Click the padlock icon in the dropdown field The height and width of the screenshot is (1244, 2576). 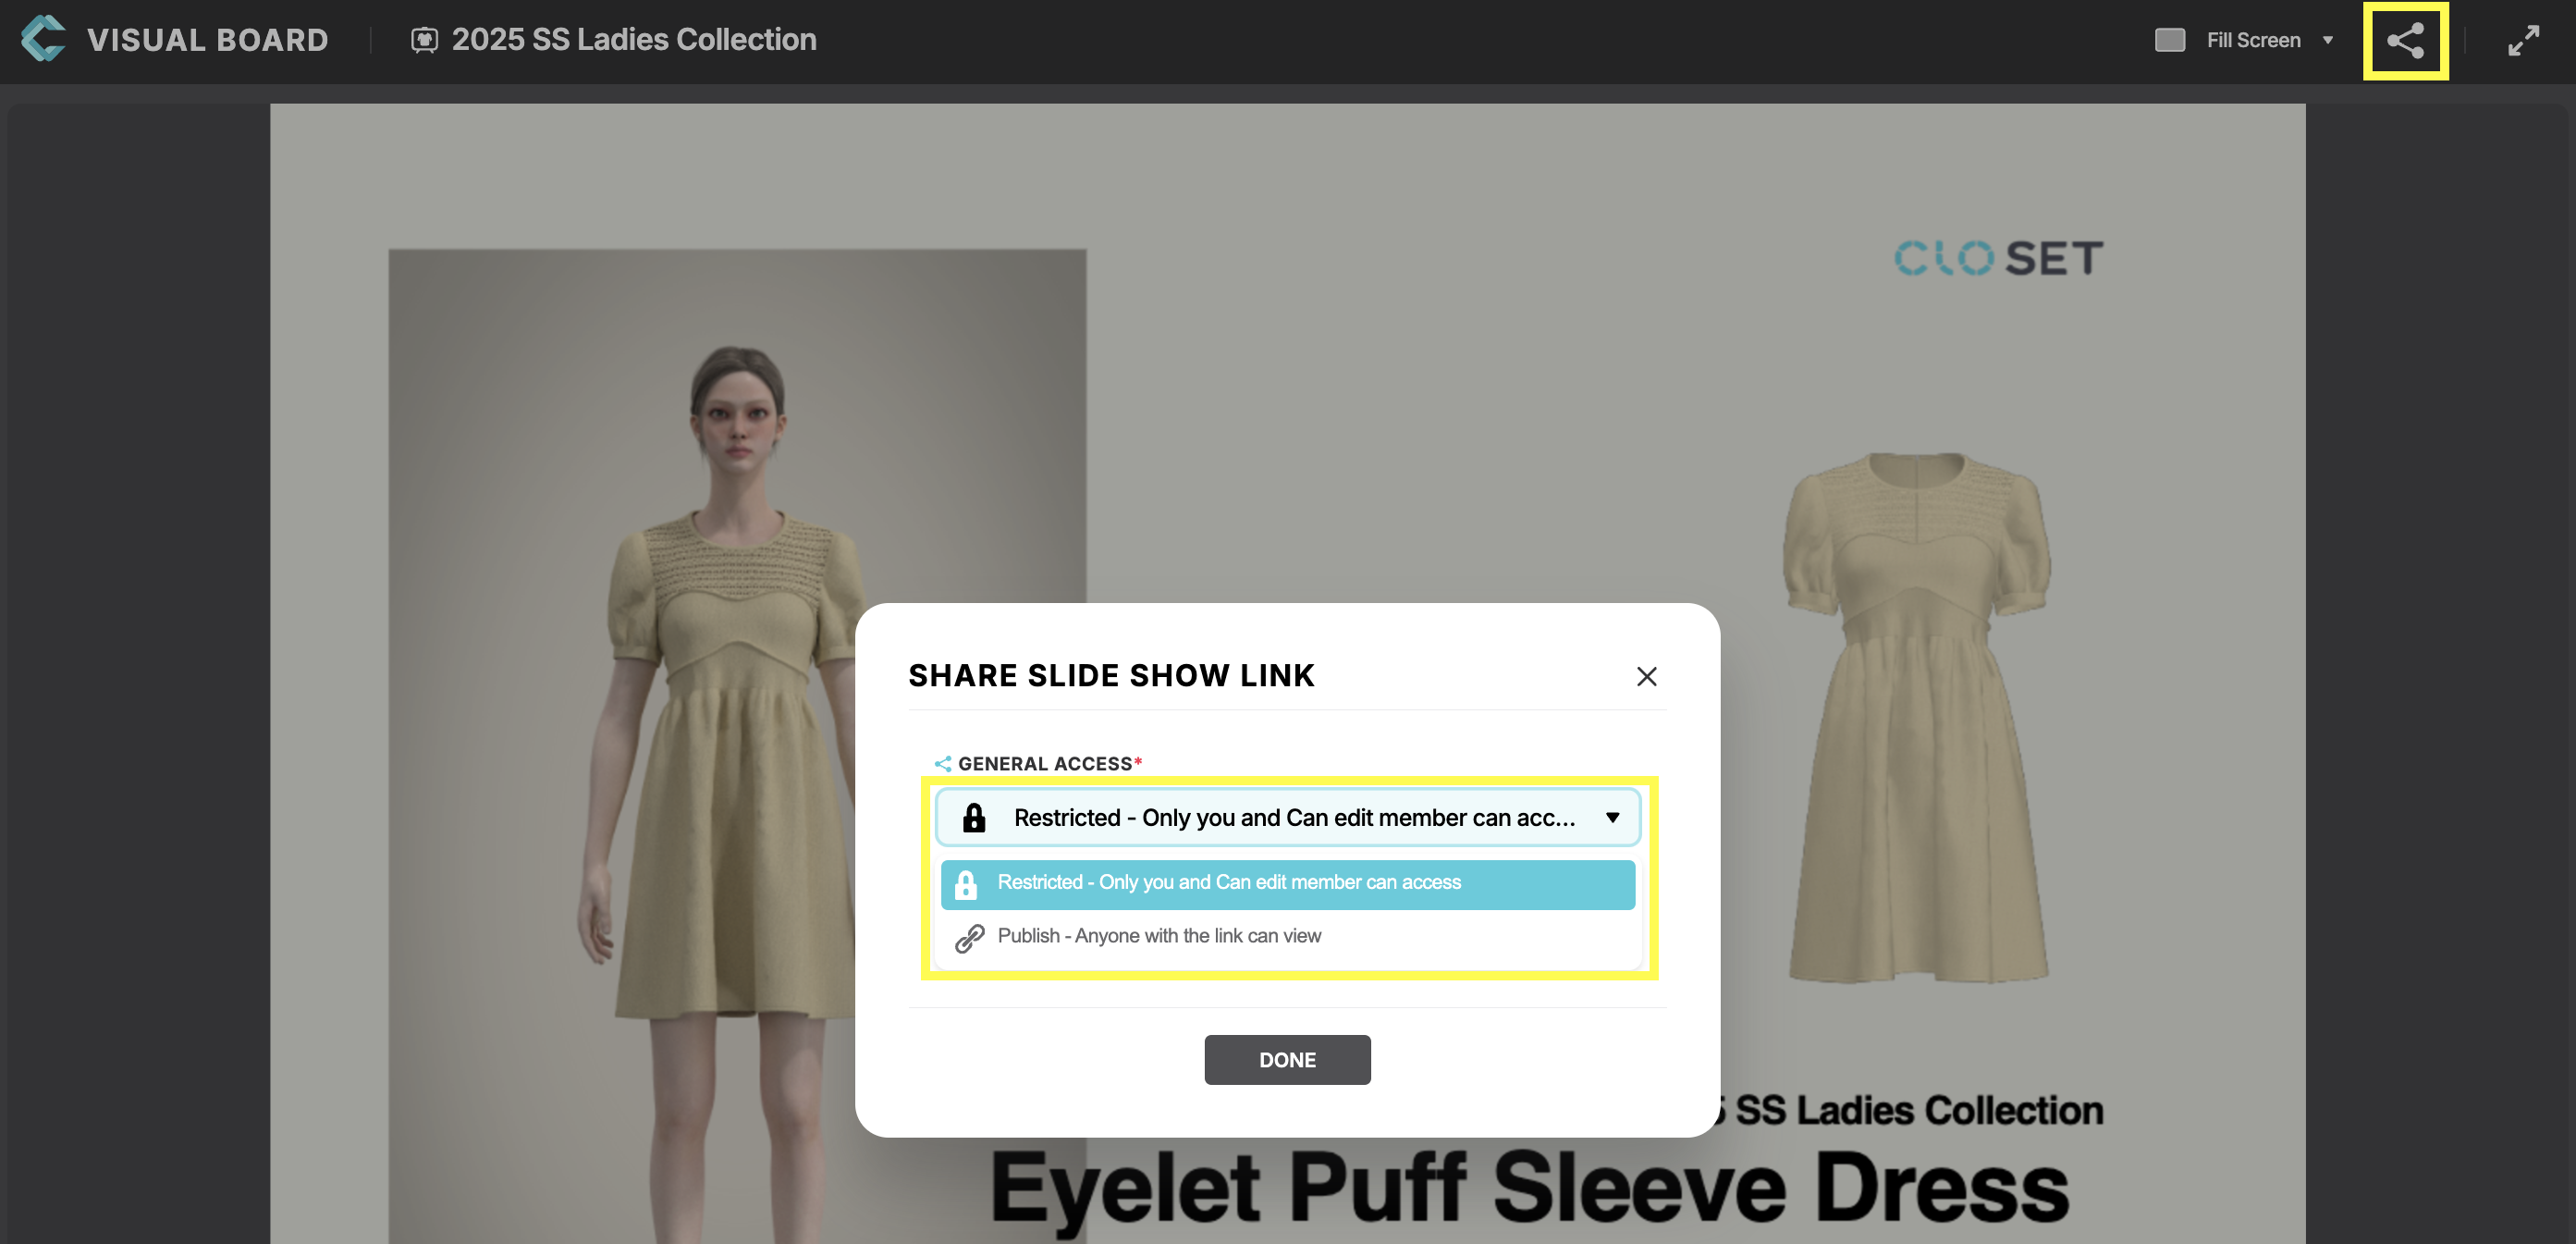[x=973, y=818]
